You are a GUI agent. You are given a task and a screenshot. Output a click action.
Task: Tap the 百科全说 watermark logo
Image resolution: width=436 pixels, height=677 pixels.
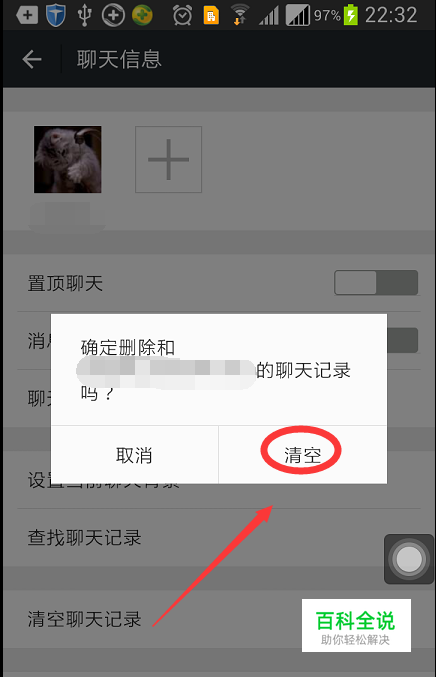click(x=356, y=625)
